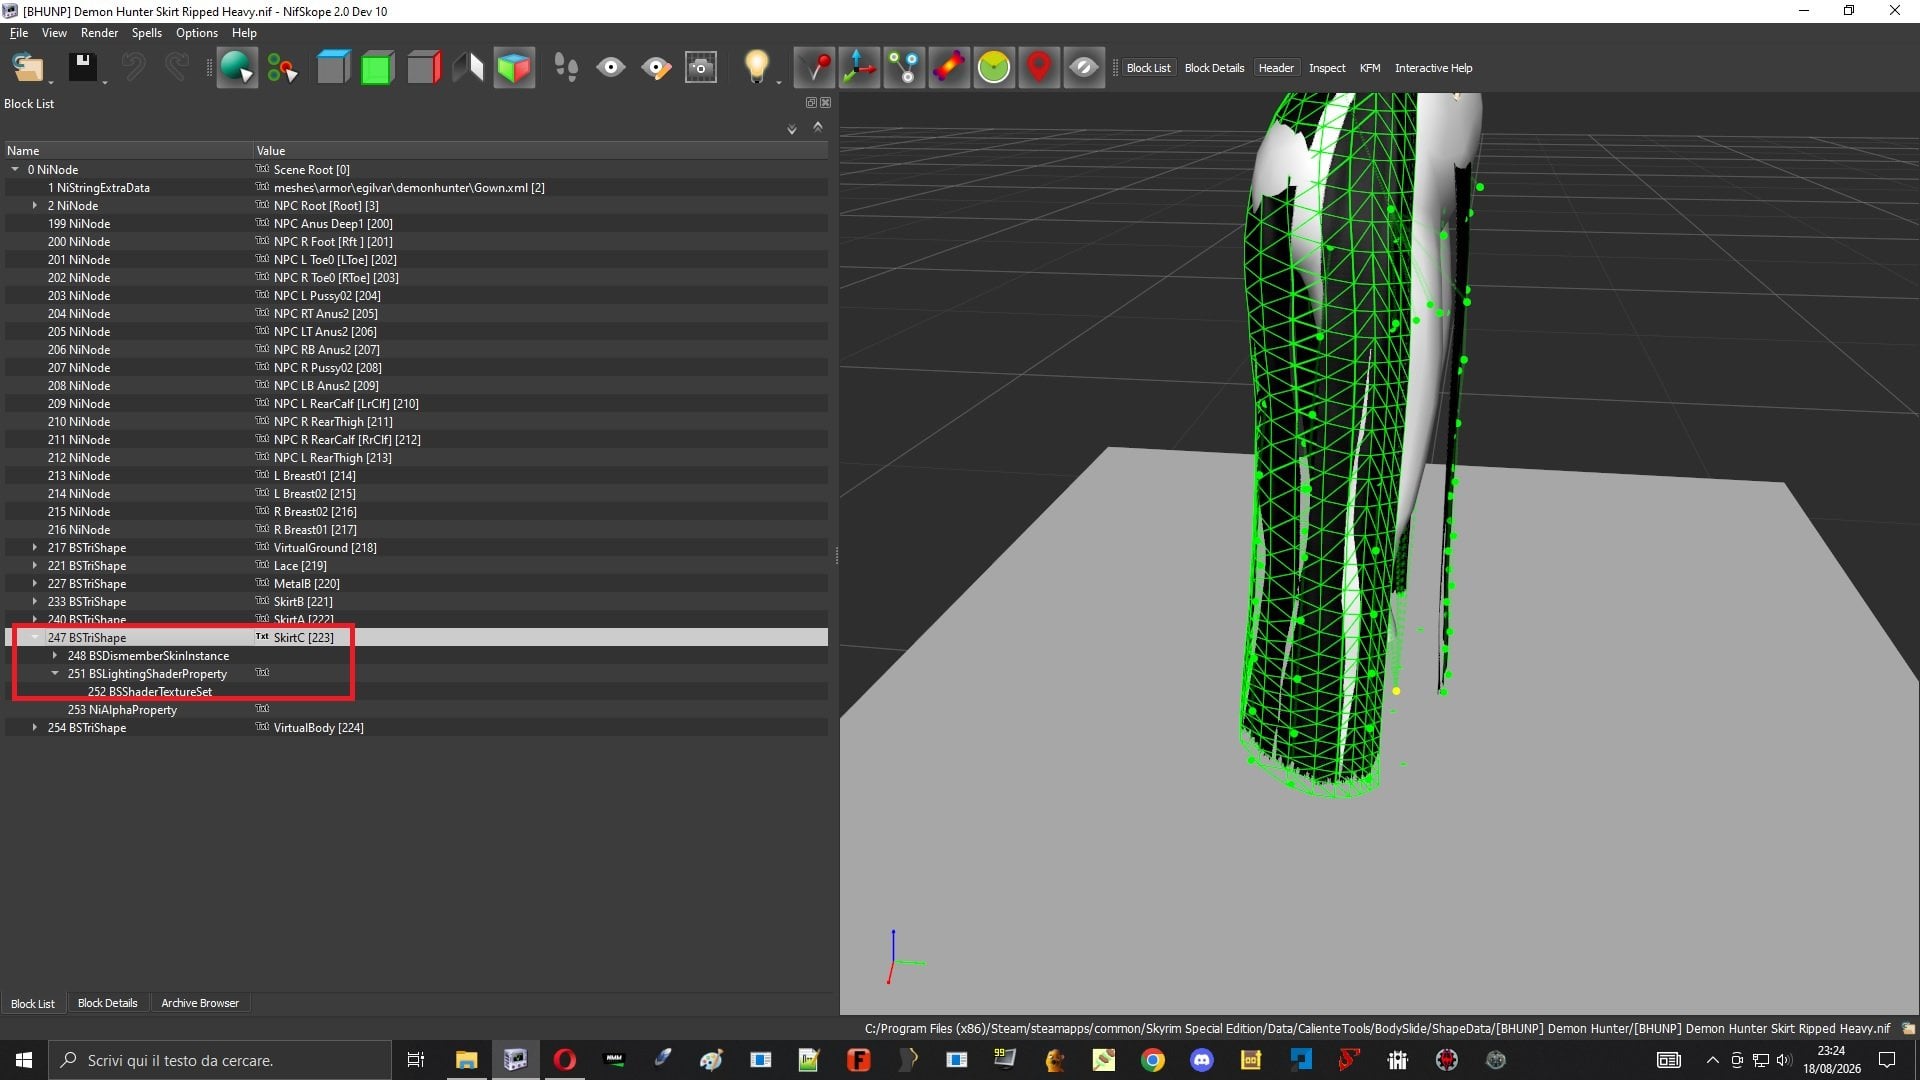
Task: Select the 252 BSShaderTextureSet row
Action: (416, 692)
